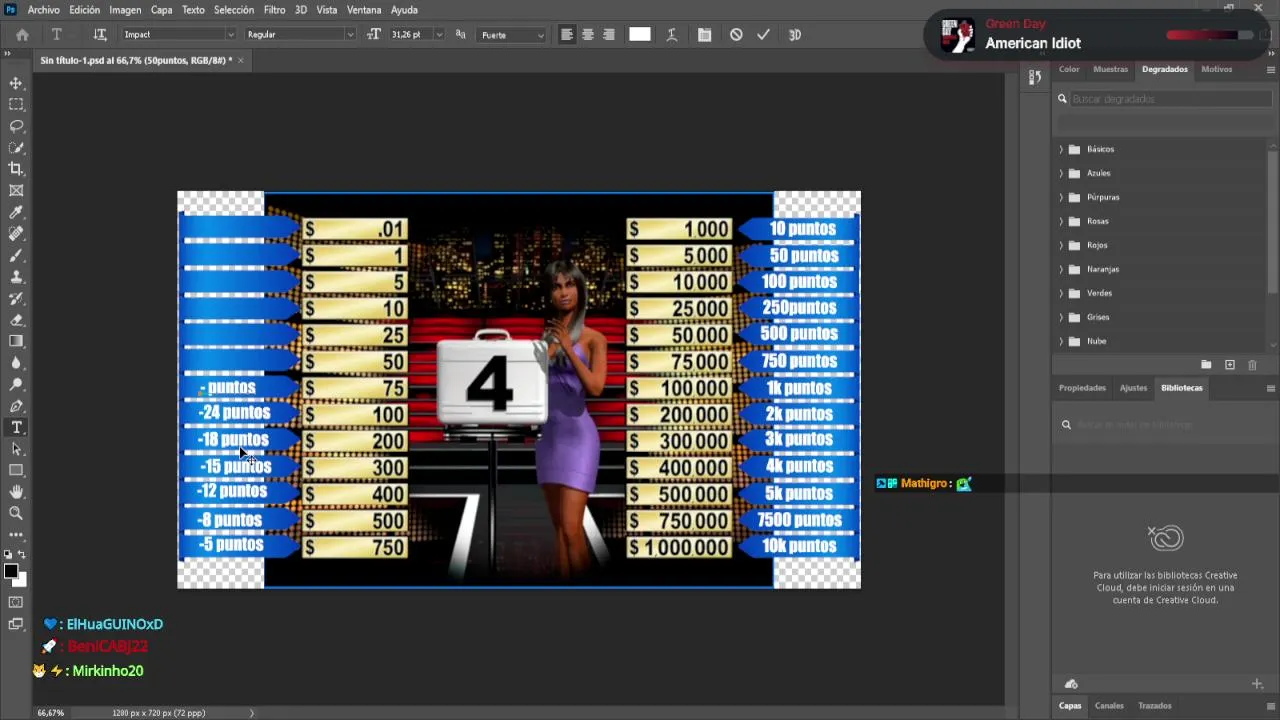1280x720 pixels.
Task: Delete gradient trash button
Action: pyautogui.click(x=1252, y=365)
